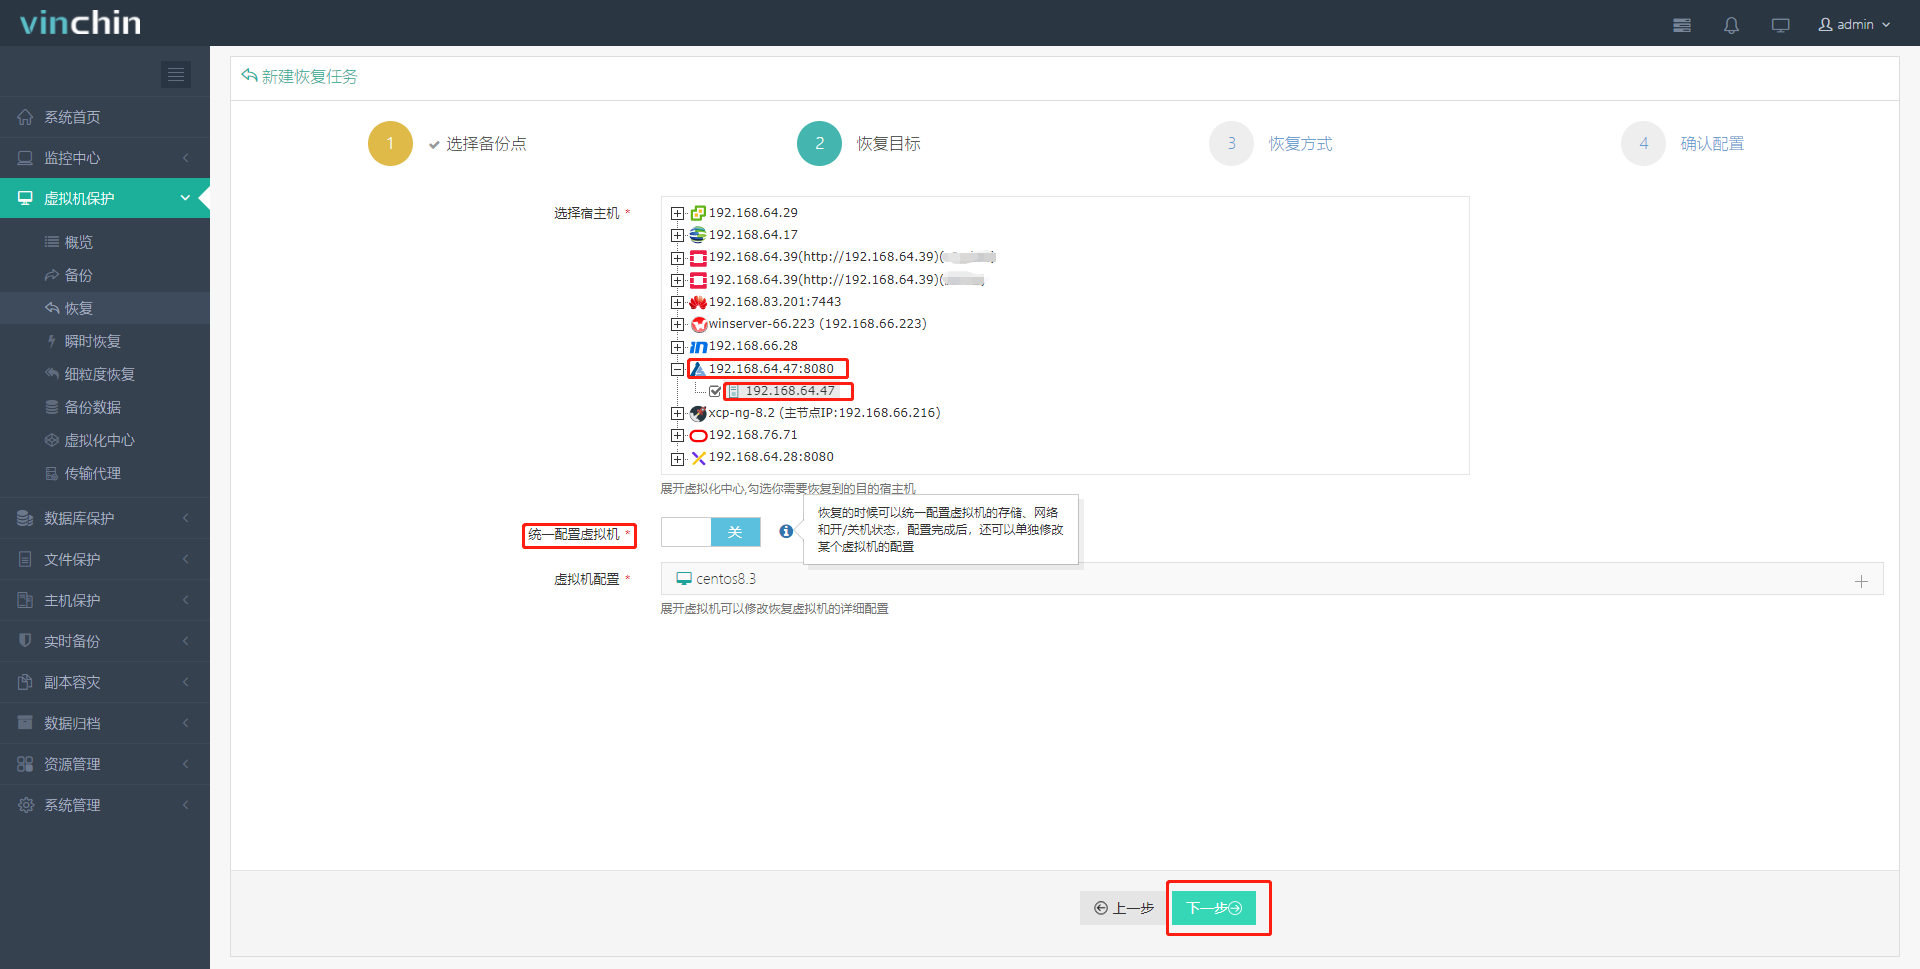Expand the 192.168.64.28:8080 tree node
The height and width of the screenshot is (969, 1920).
point(677,458)
